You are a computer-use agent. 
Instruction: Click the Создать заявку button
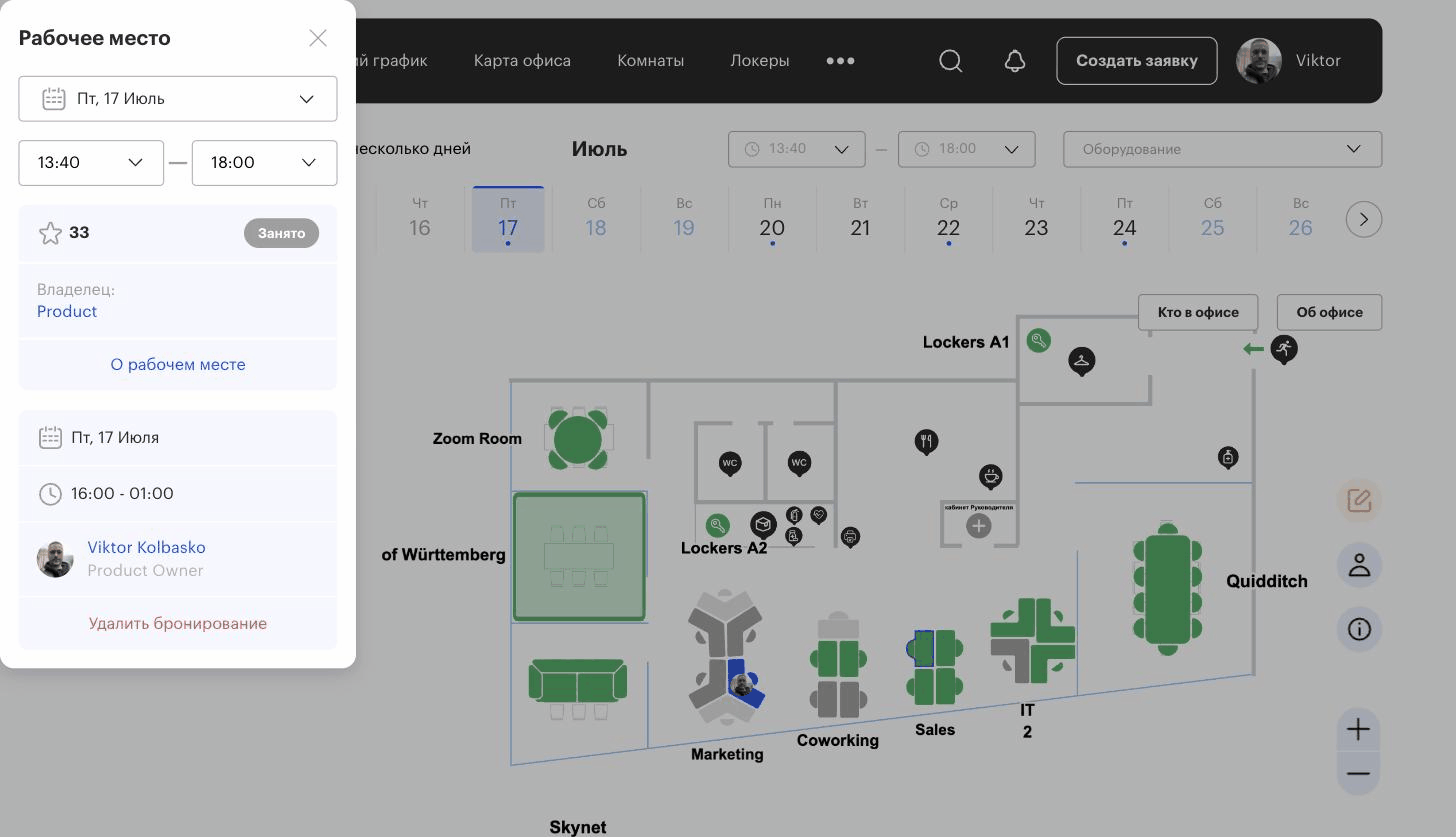1137,61
